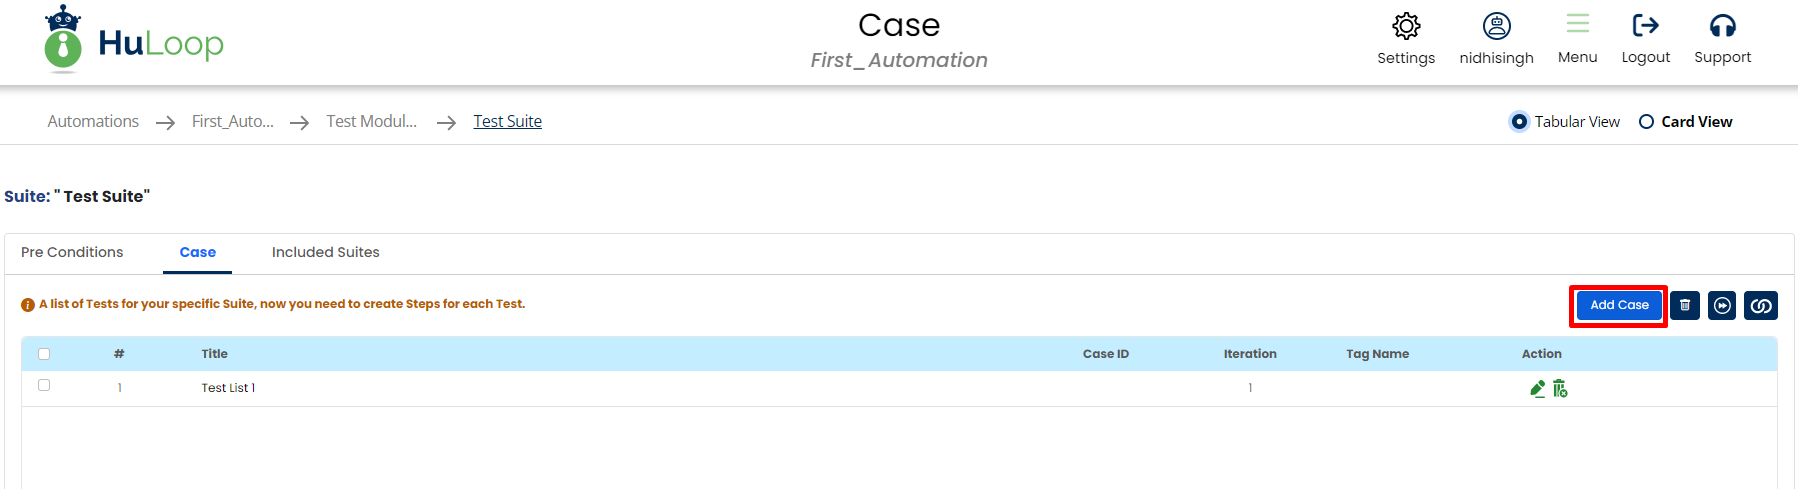Click the toolbar delete trash icon
Viewport: 1798px width, 489px height.
point(1685,305)
